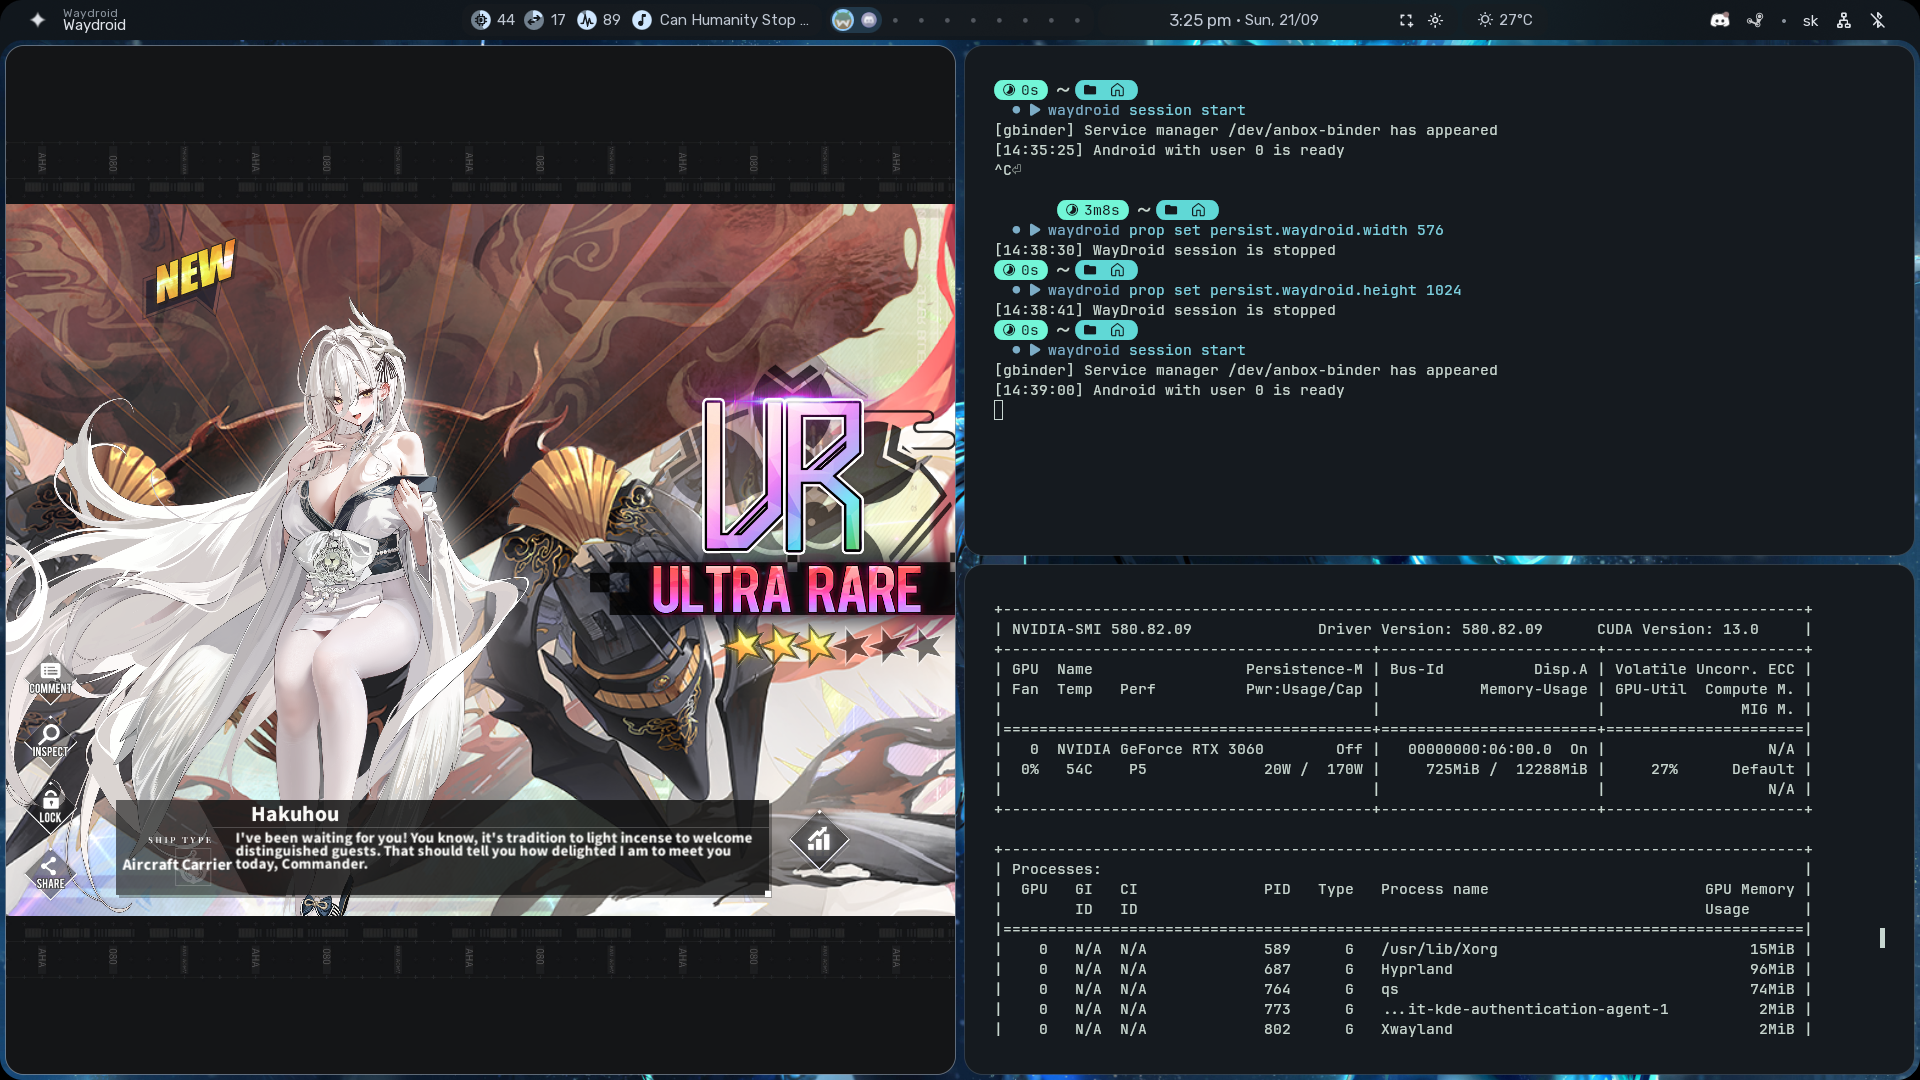Screen dimensions: 1920x1080
Task: Click PID '589' in the process table
Action: (1277, 949)
